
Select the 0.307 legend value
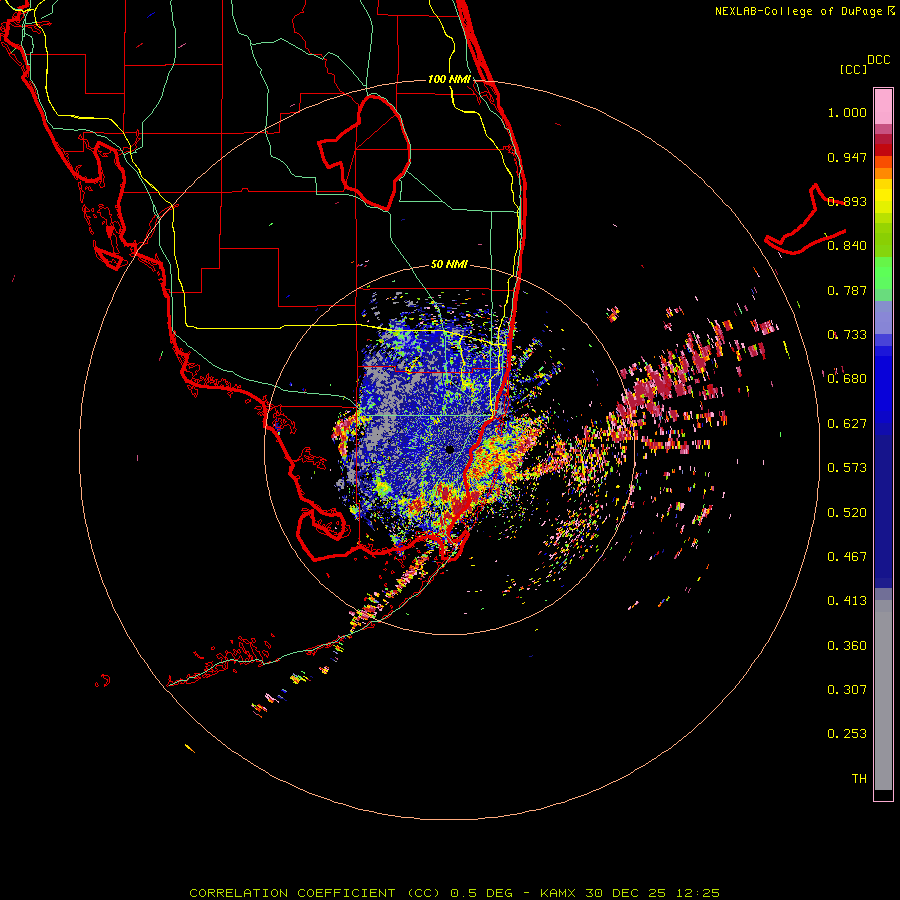tap(847, 690)
